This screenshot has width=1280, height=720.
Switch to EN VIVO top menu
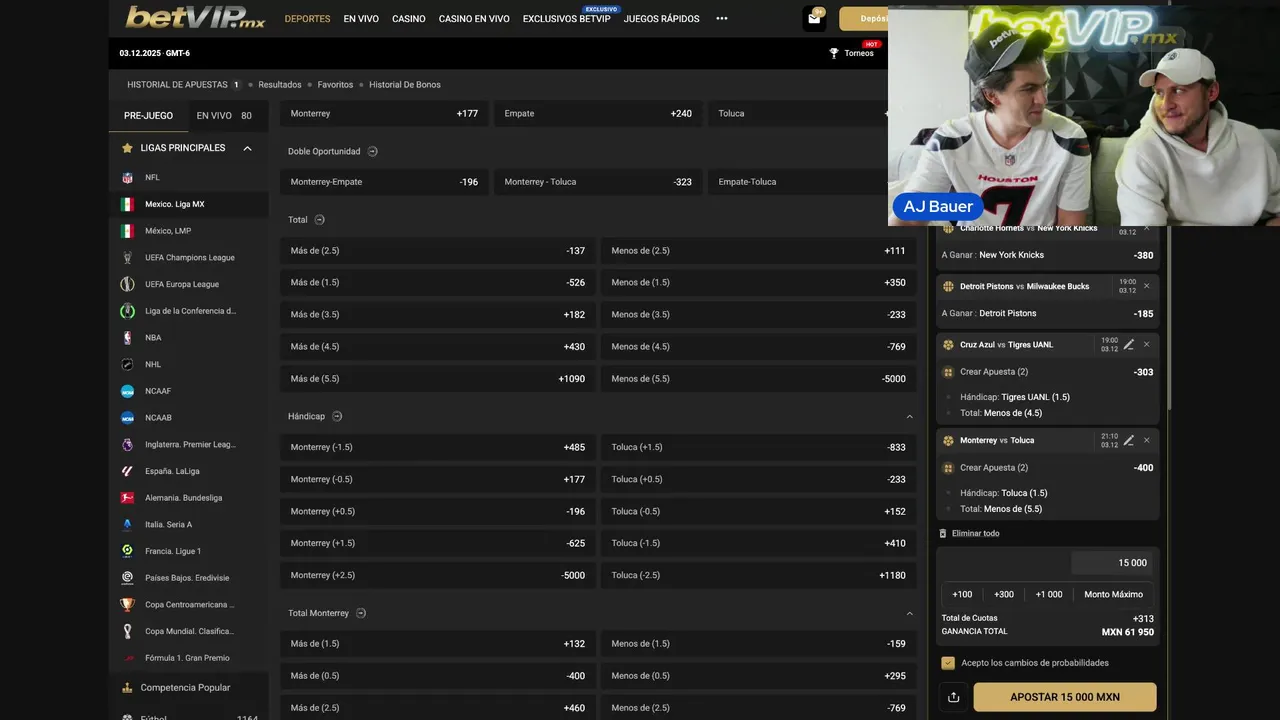tap(361, 19)
